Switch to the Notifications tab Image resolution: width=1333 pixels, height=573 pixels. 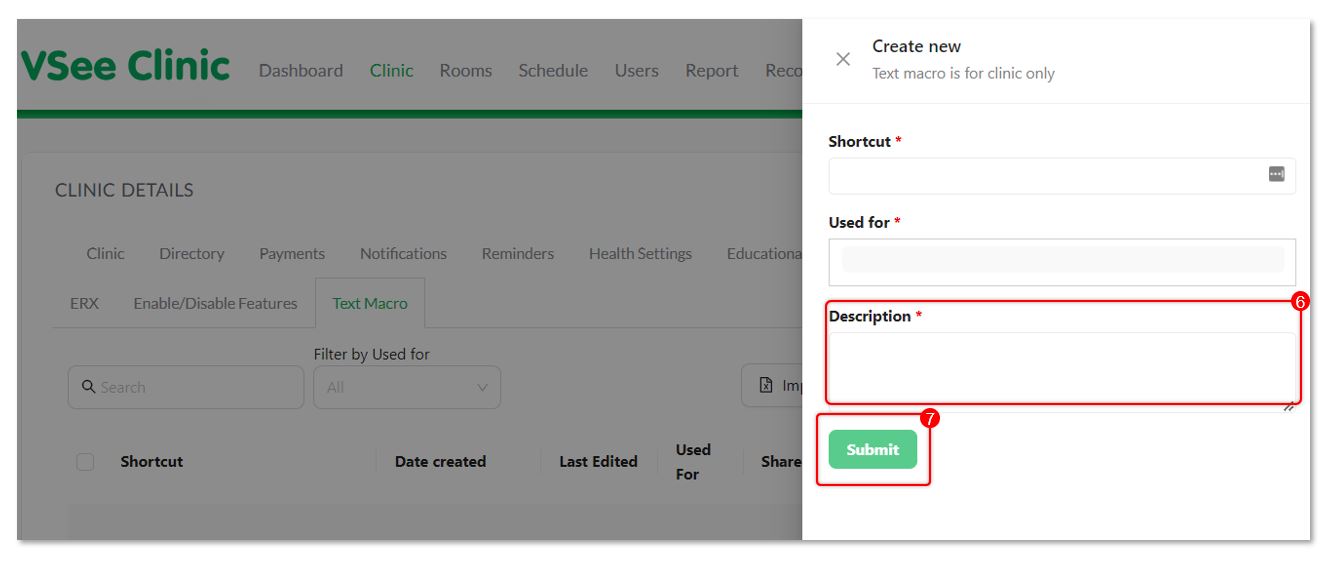403,254
